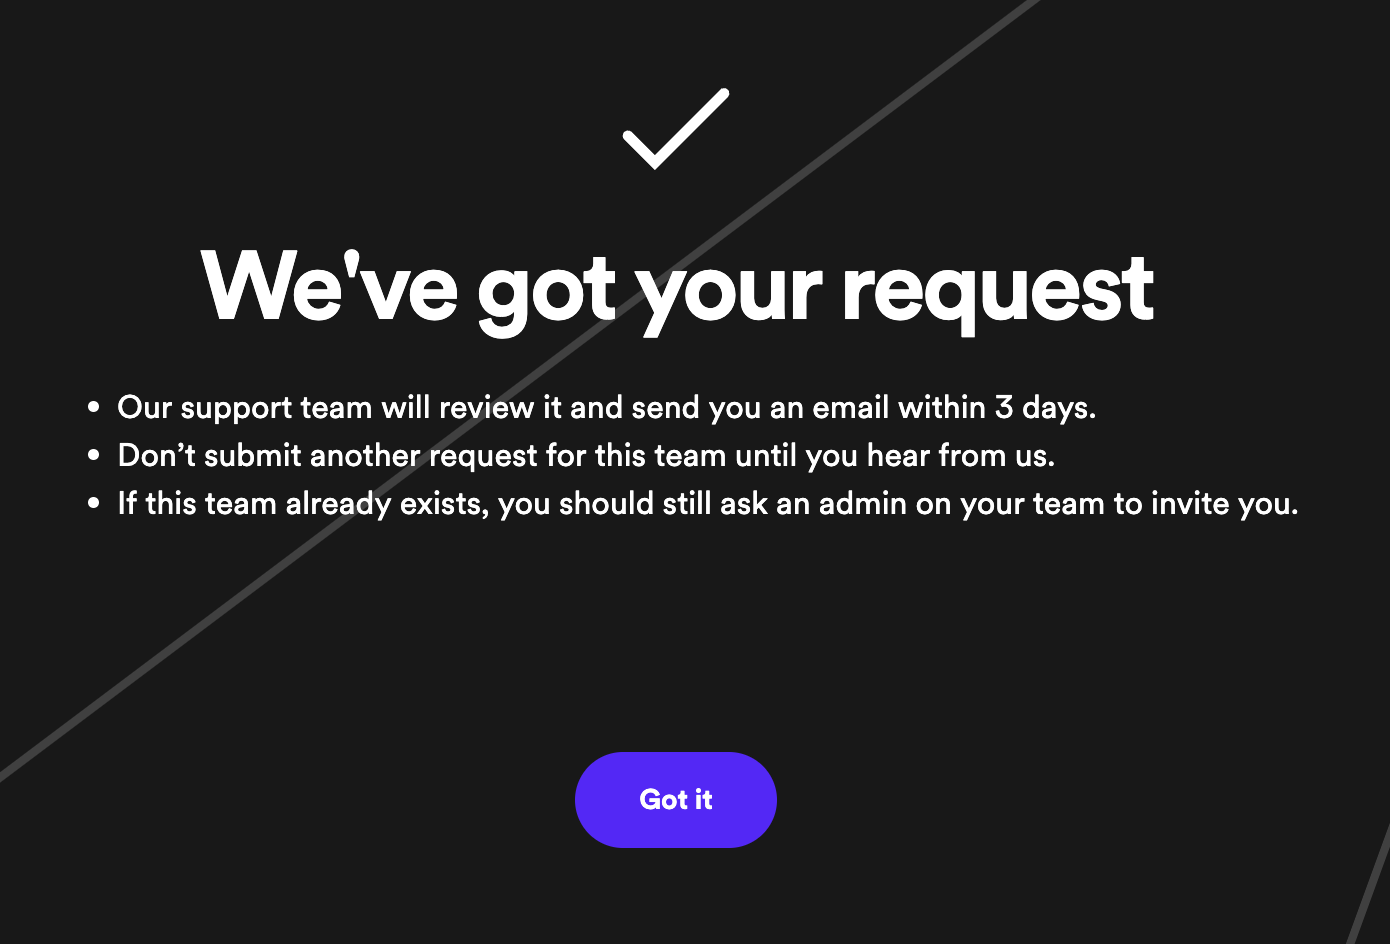Viewport: 1390px width, 944px height.
Task: Select the "If this team already exists" line
Action: click(707, 504)
